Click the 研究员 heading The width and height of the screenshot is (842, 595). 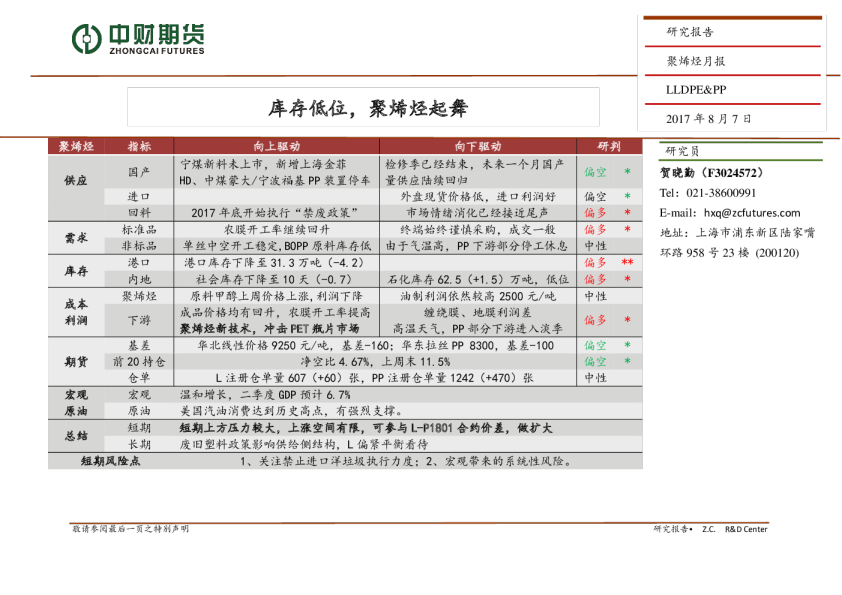tap(682, 151)
